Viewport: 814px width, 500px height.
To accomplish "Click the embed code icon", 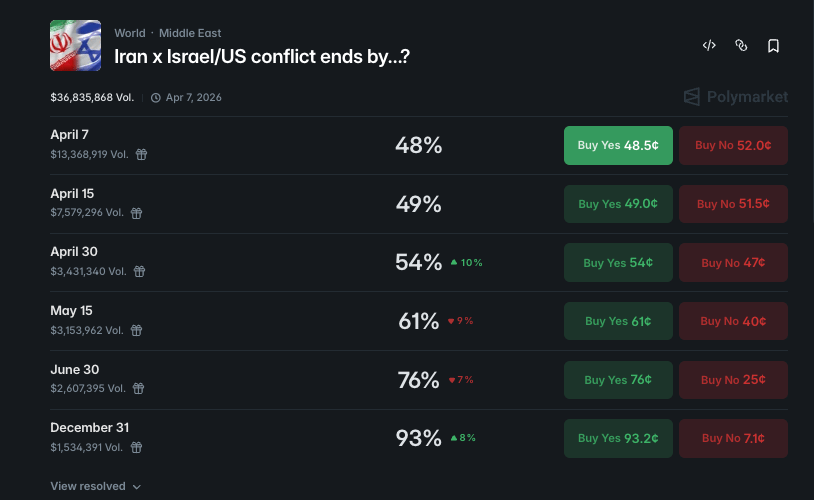I will pos(709,46).
